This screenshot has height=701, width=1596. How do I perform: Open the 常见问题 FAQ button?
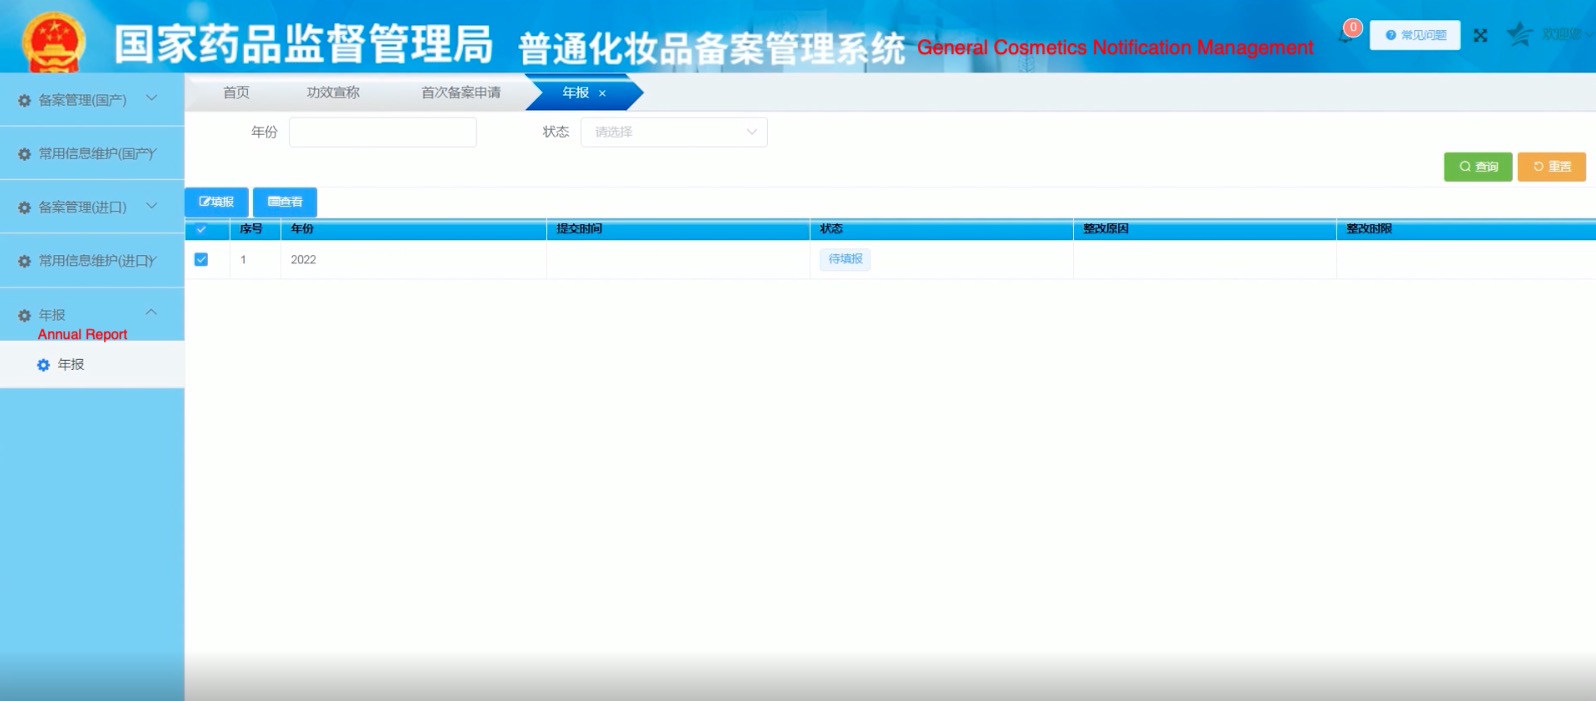tap(1415, 35)
